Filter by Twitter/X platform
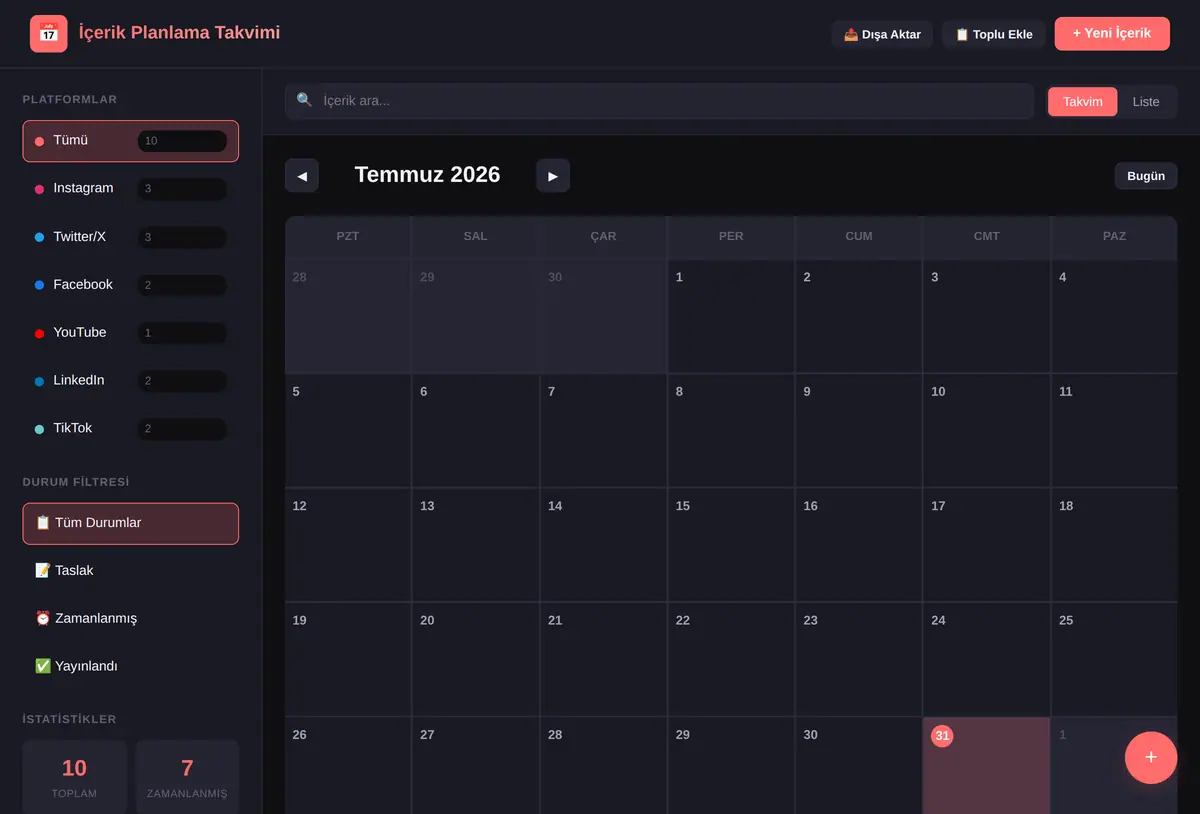The height and width of the screenshot is (814, 1200). [131, 237]
